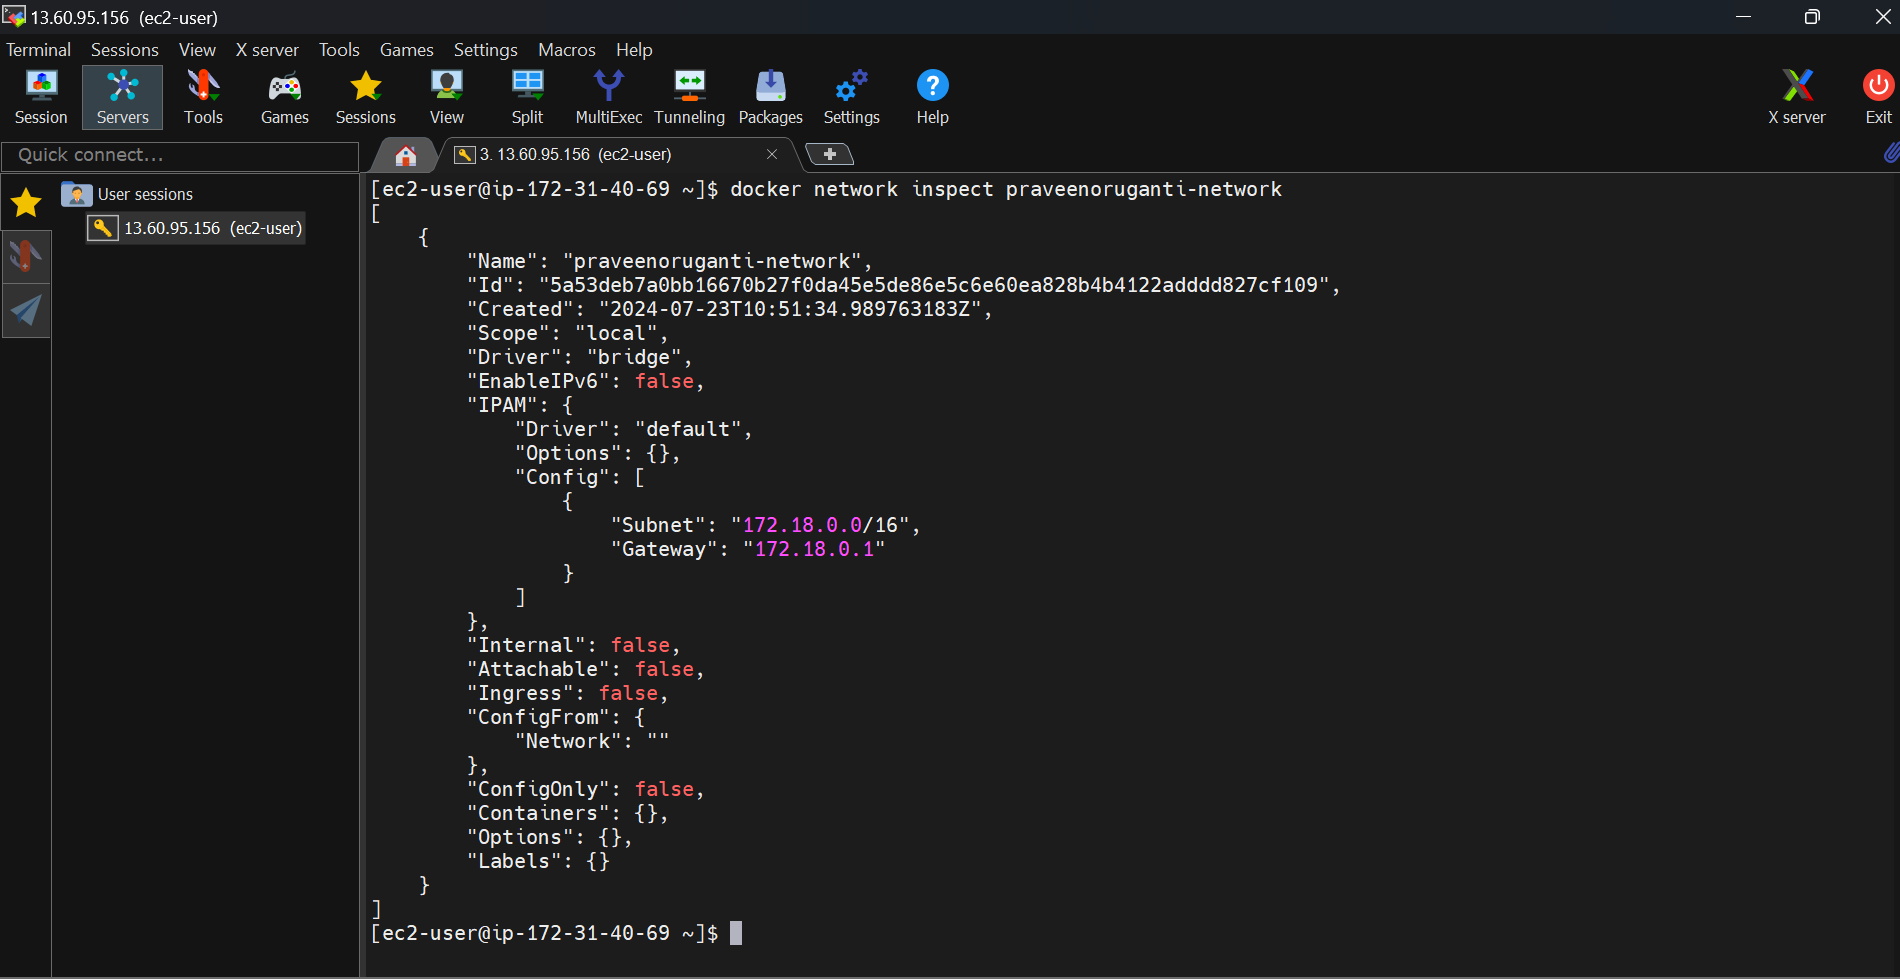Viewport: 1900px width, 979px height.
Task: Expand the User sessions folder
Action: coord(128,194)
